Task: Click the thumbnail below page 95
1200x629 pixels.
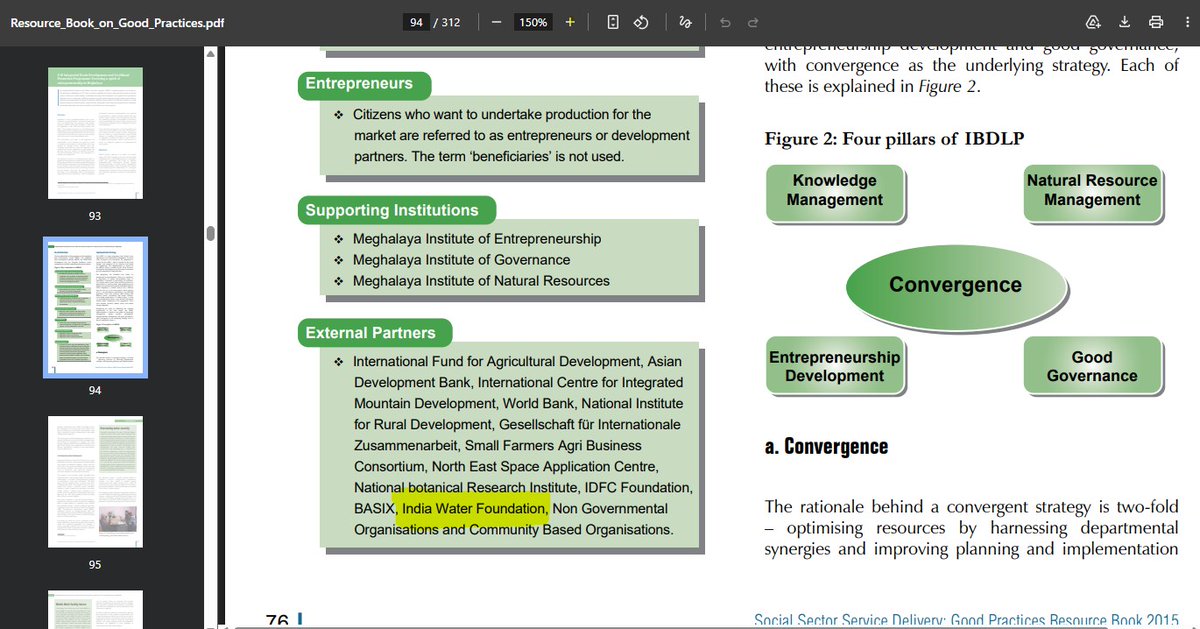Action: (x=95, y=609)
